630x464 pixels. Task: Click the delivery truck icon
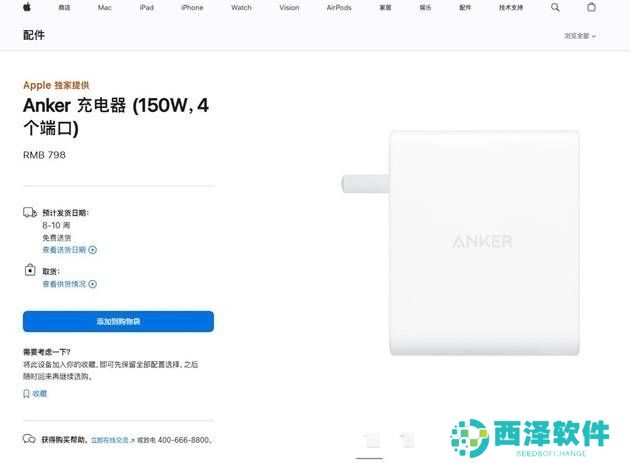coord(30,213)
